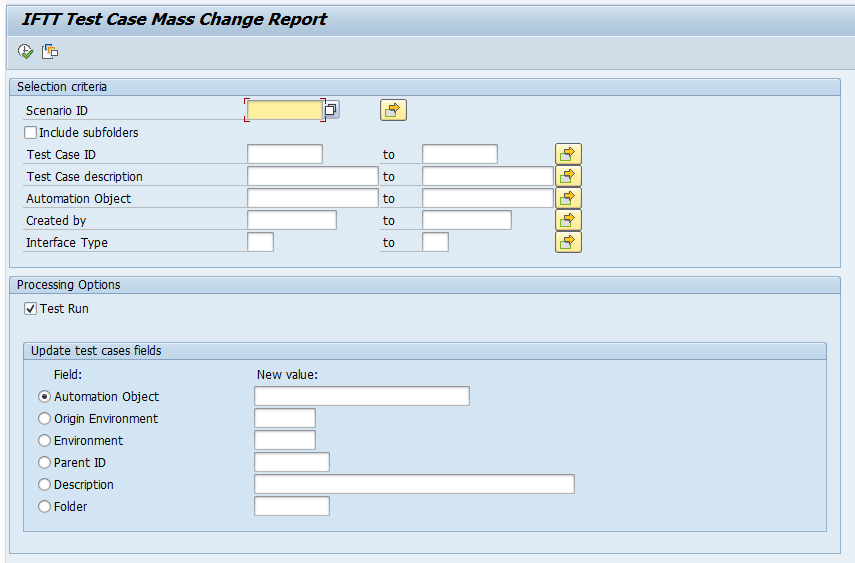Open multiple selection for Automation Object row
The width and height of the screenshot is (855, 563).
568,198
